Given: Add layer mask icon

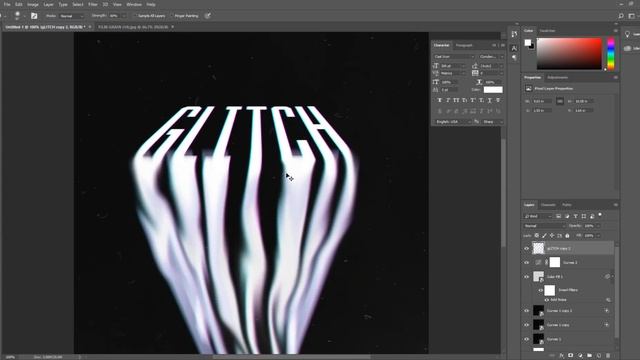Looking at the screenshot, I should pos(571,356).
